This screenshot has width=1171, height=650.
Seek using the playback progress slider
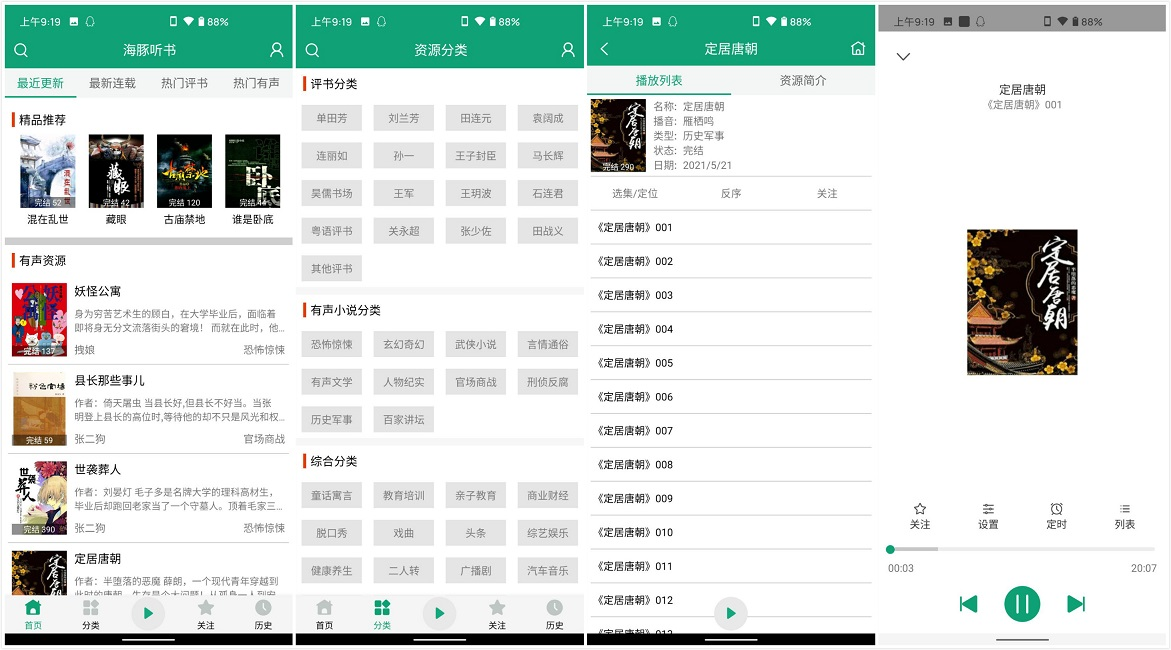[1022, 548]
